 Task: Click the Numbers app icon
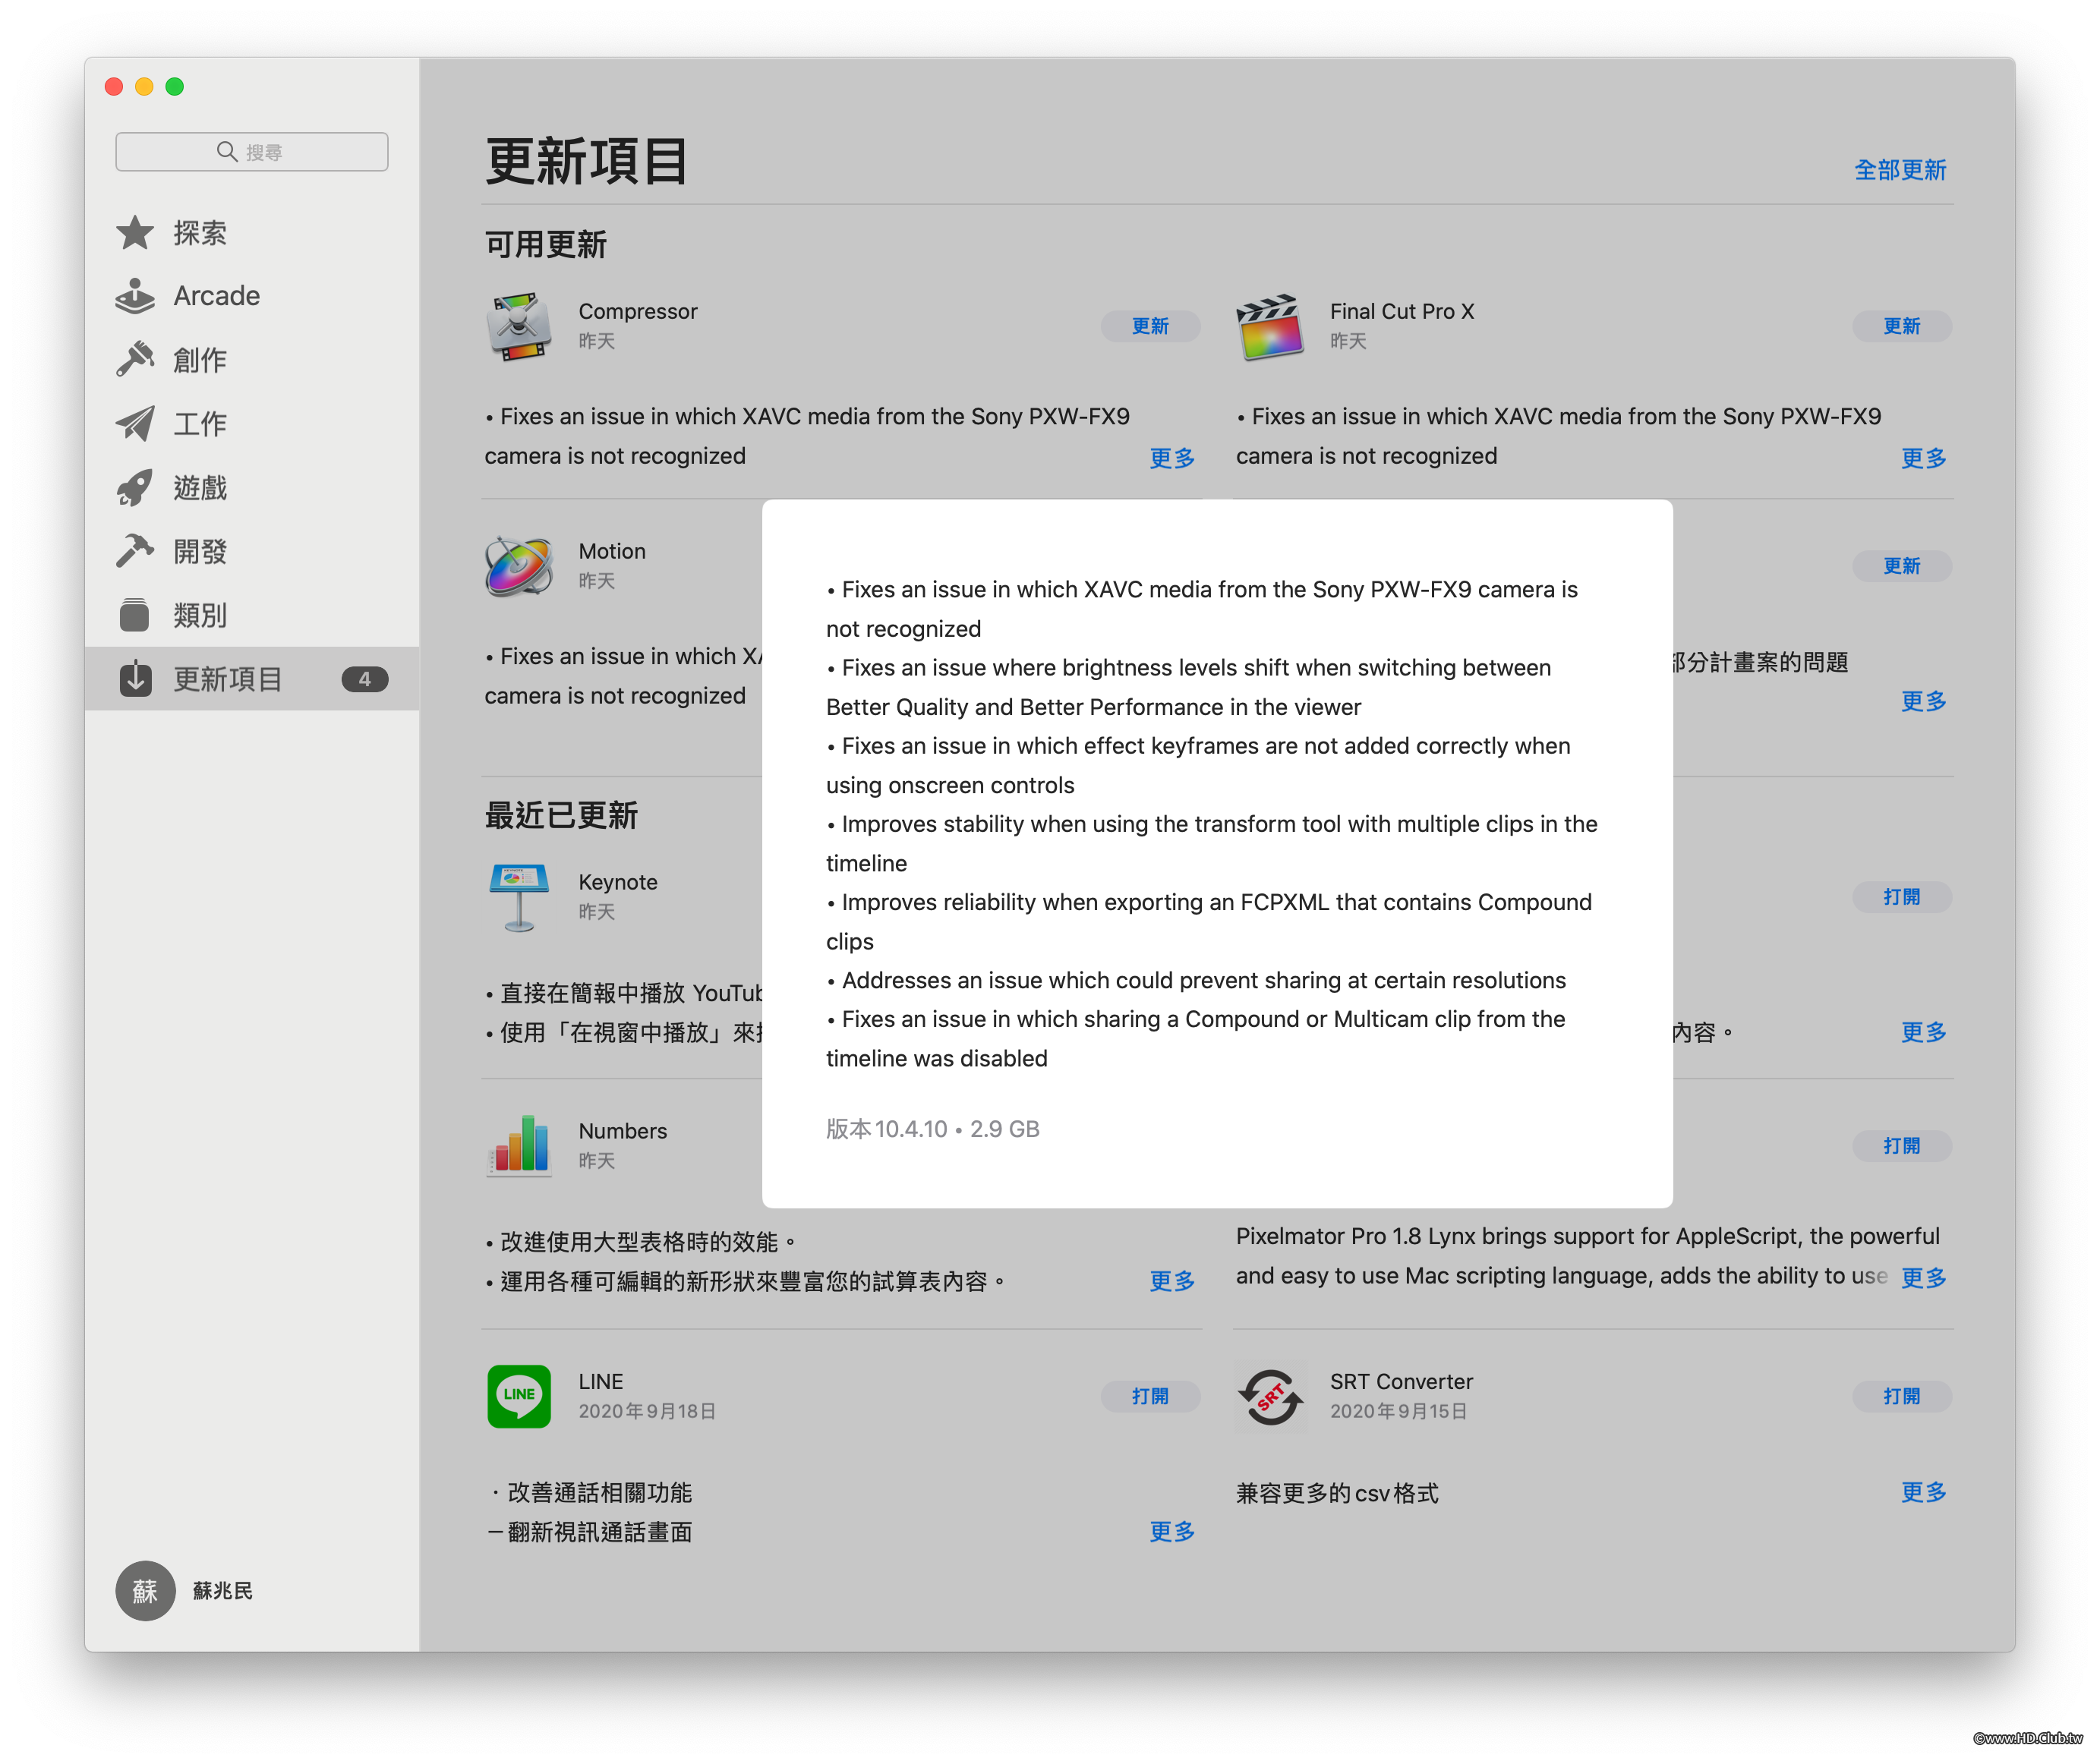coord(519,1146)
